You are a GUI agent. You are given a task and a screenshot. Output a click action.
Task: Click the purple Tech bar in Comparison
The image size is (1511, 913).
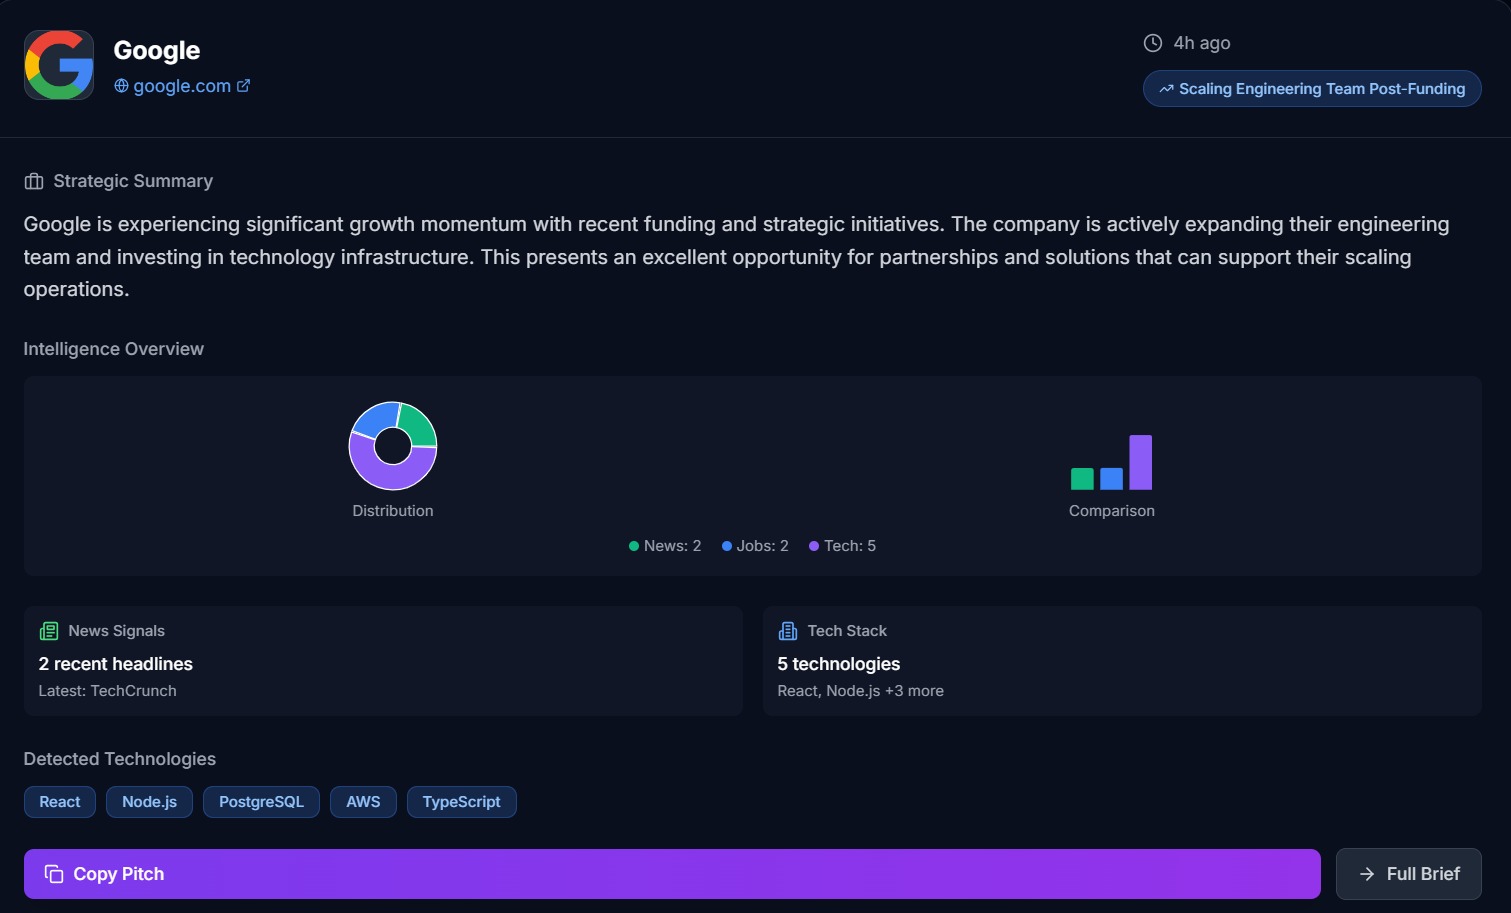point(1141,462)
